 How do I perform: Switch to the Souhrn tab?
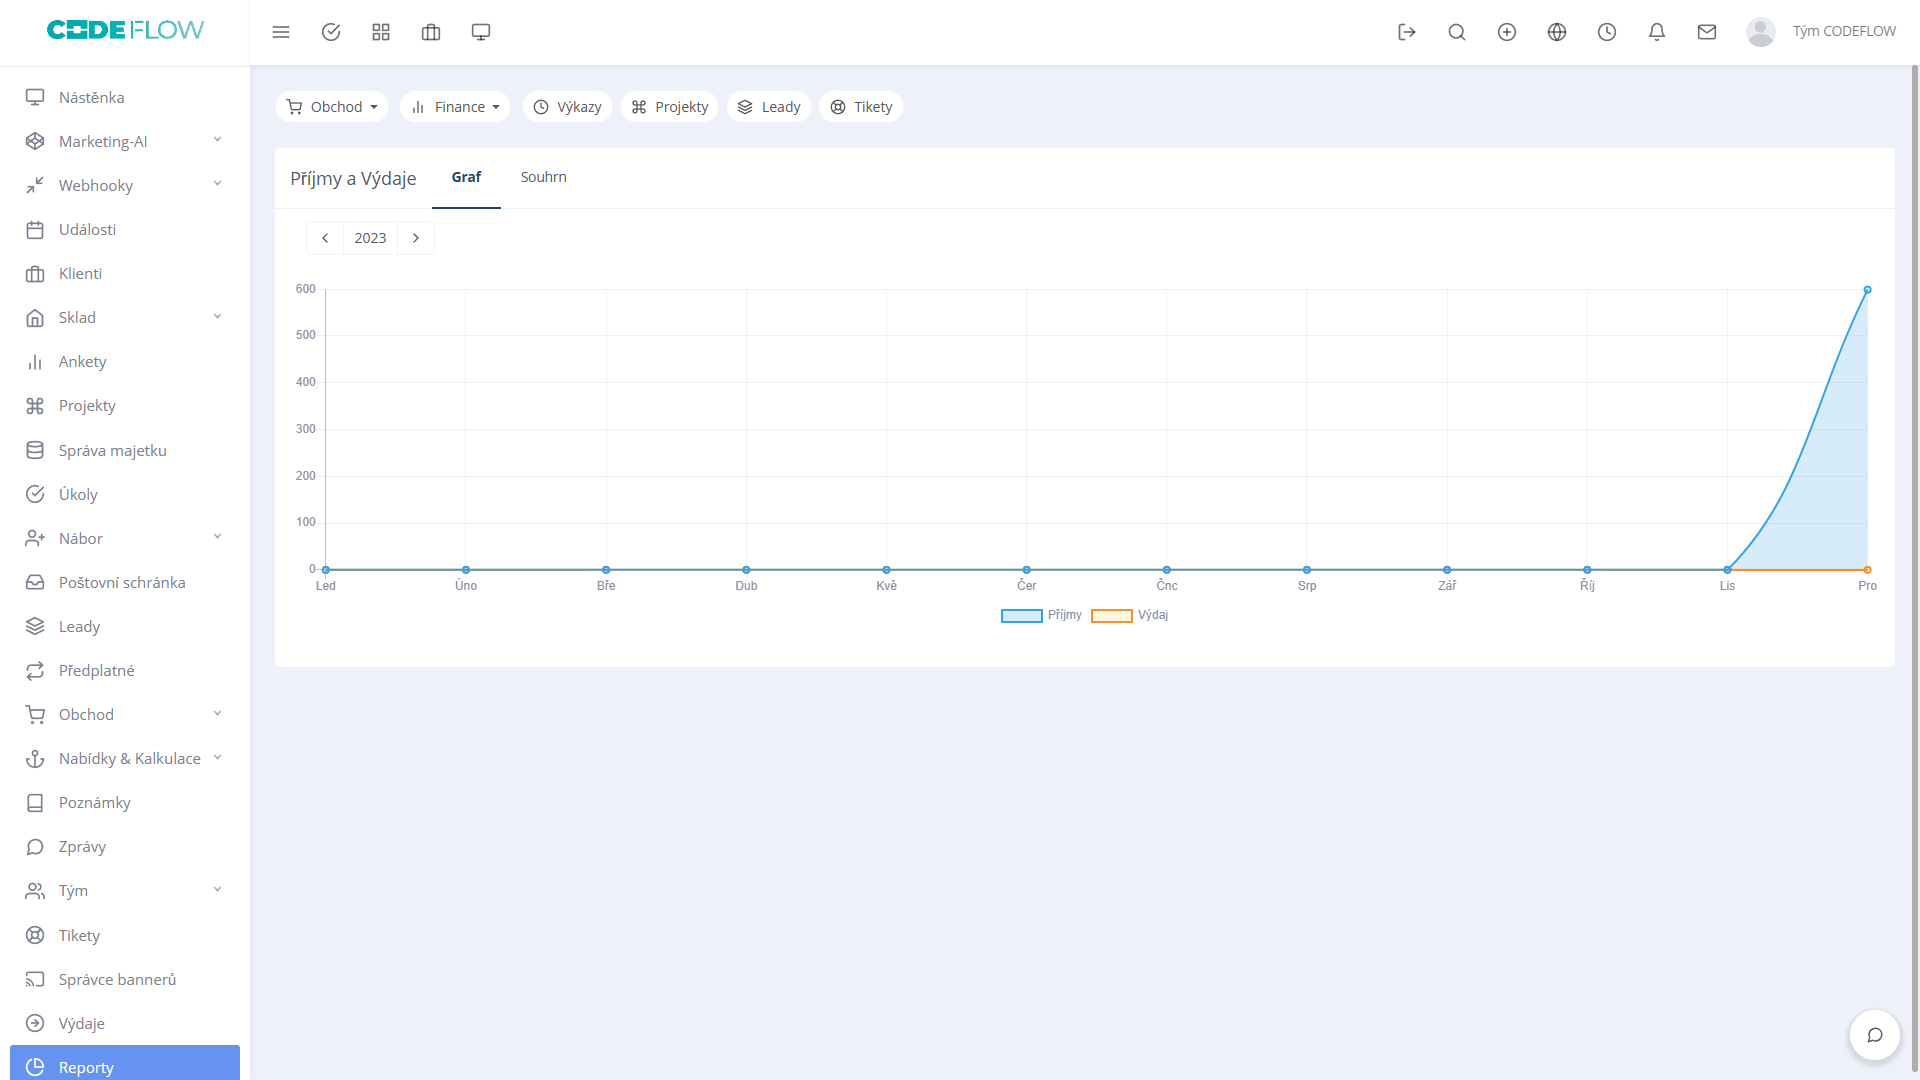(x=543, y=178)
